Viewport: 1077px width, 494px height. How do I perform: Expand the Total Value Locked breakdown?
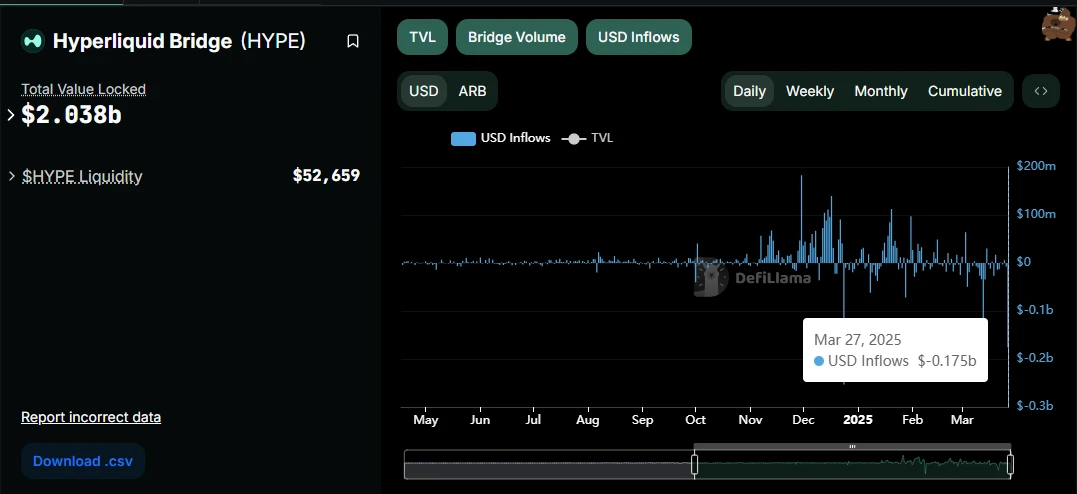click(x=11, y=115)
